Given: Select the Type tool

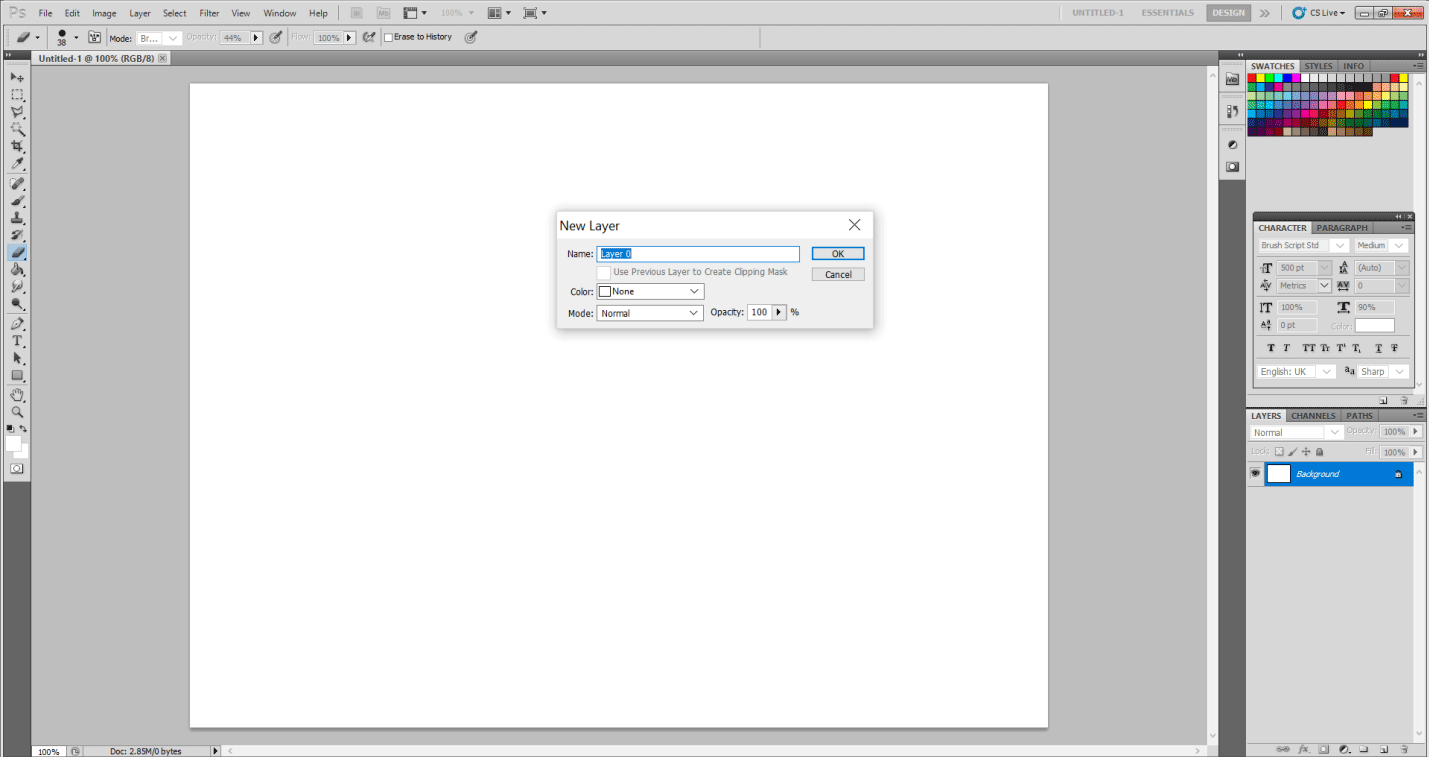Looking at the screenshot, I should (x=17, y=341).
